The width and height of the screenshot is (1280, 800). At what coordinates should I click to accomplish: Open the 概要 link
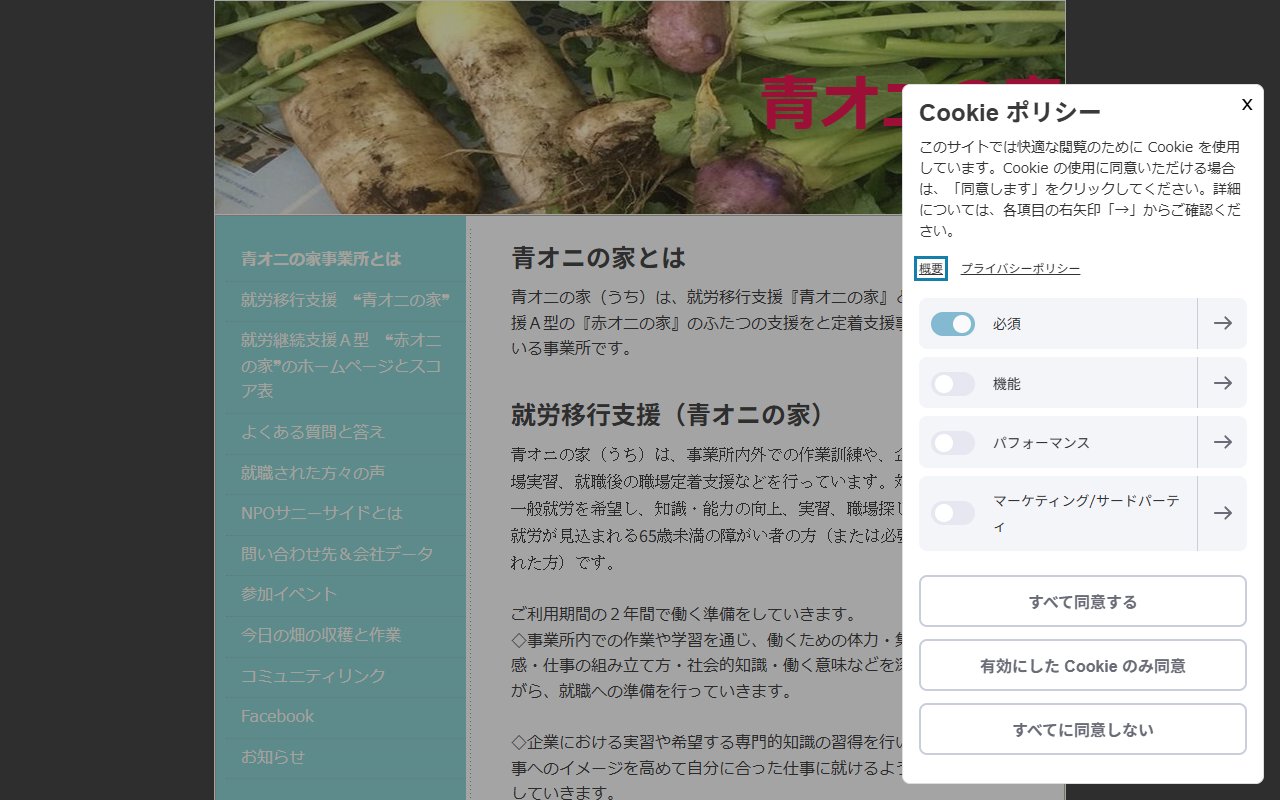point(931,269)
